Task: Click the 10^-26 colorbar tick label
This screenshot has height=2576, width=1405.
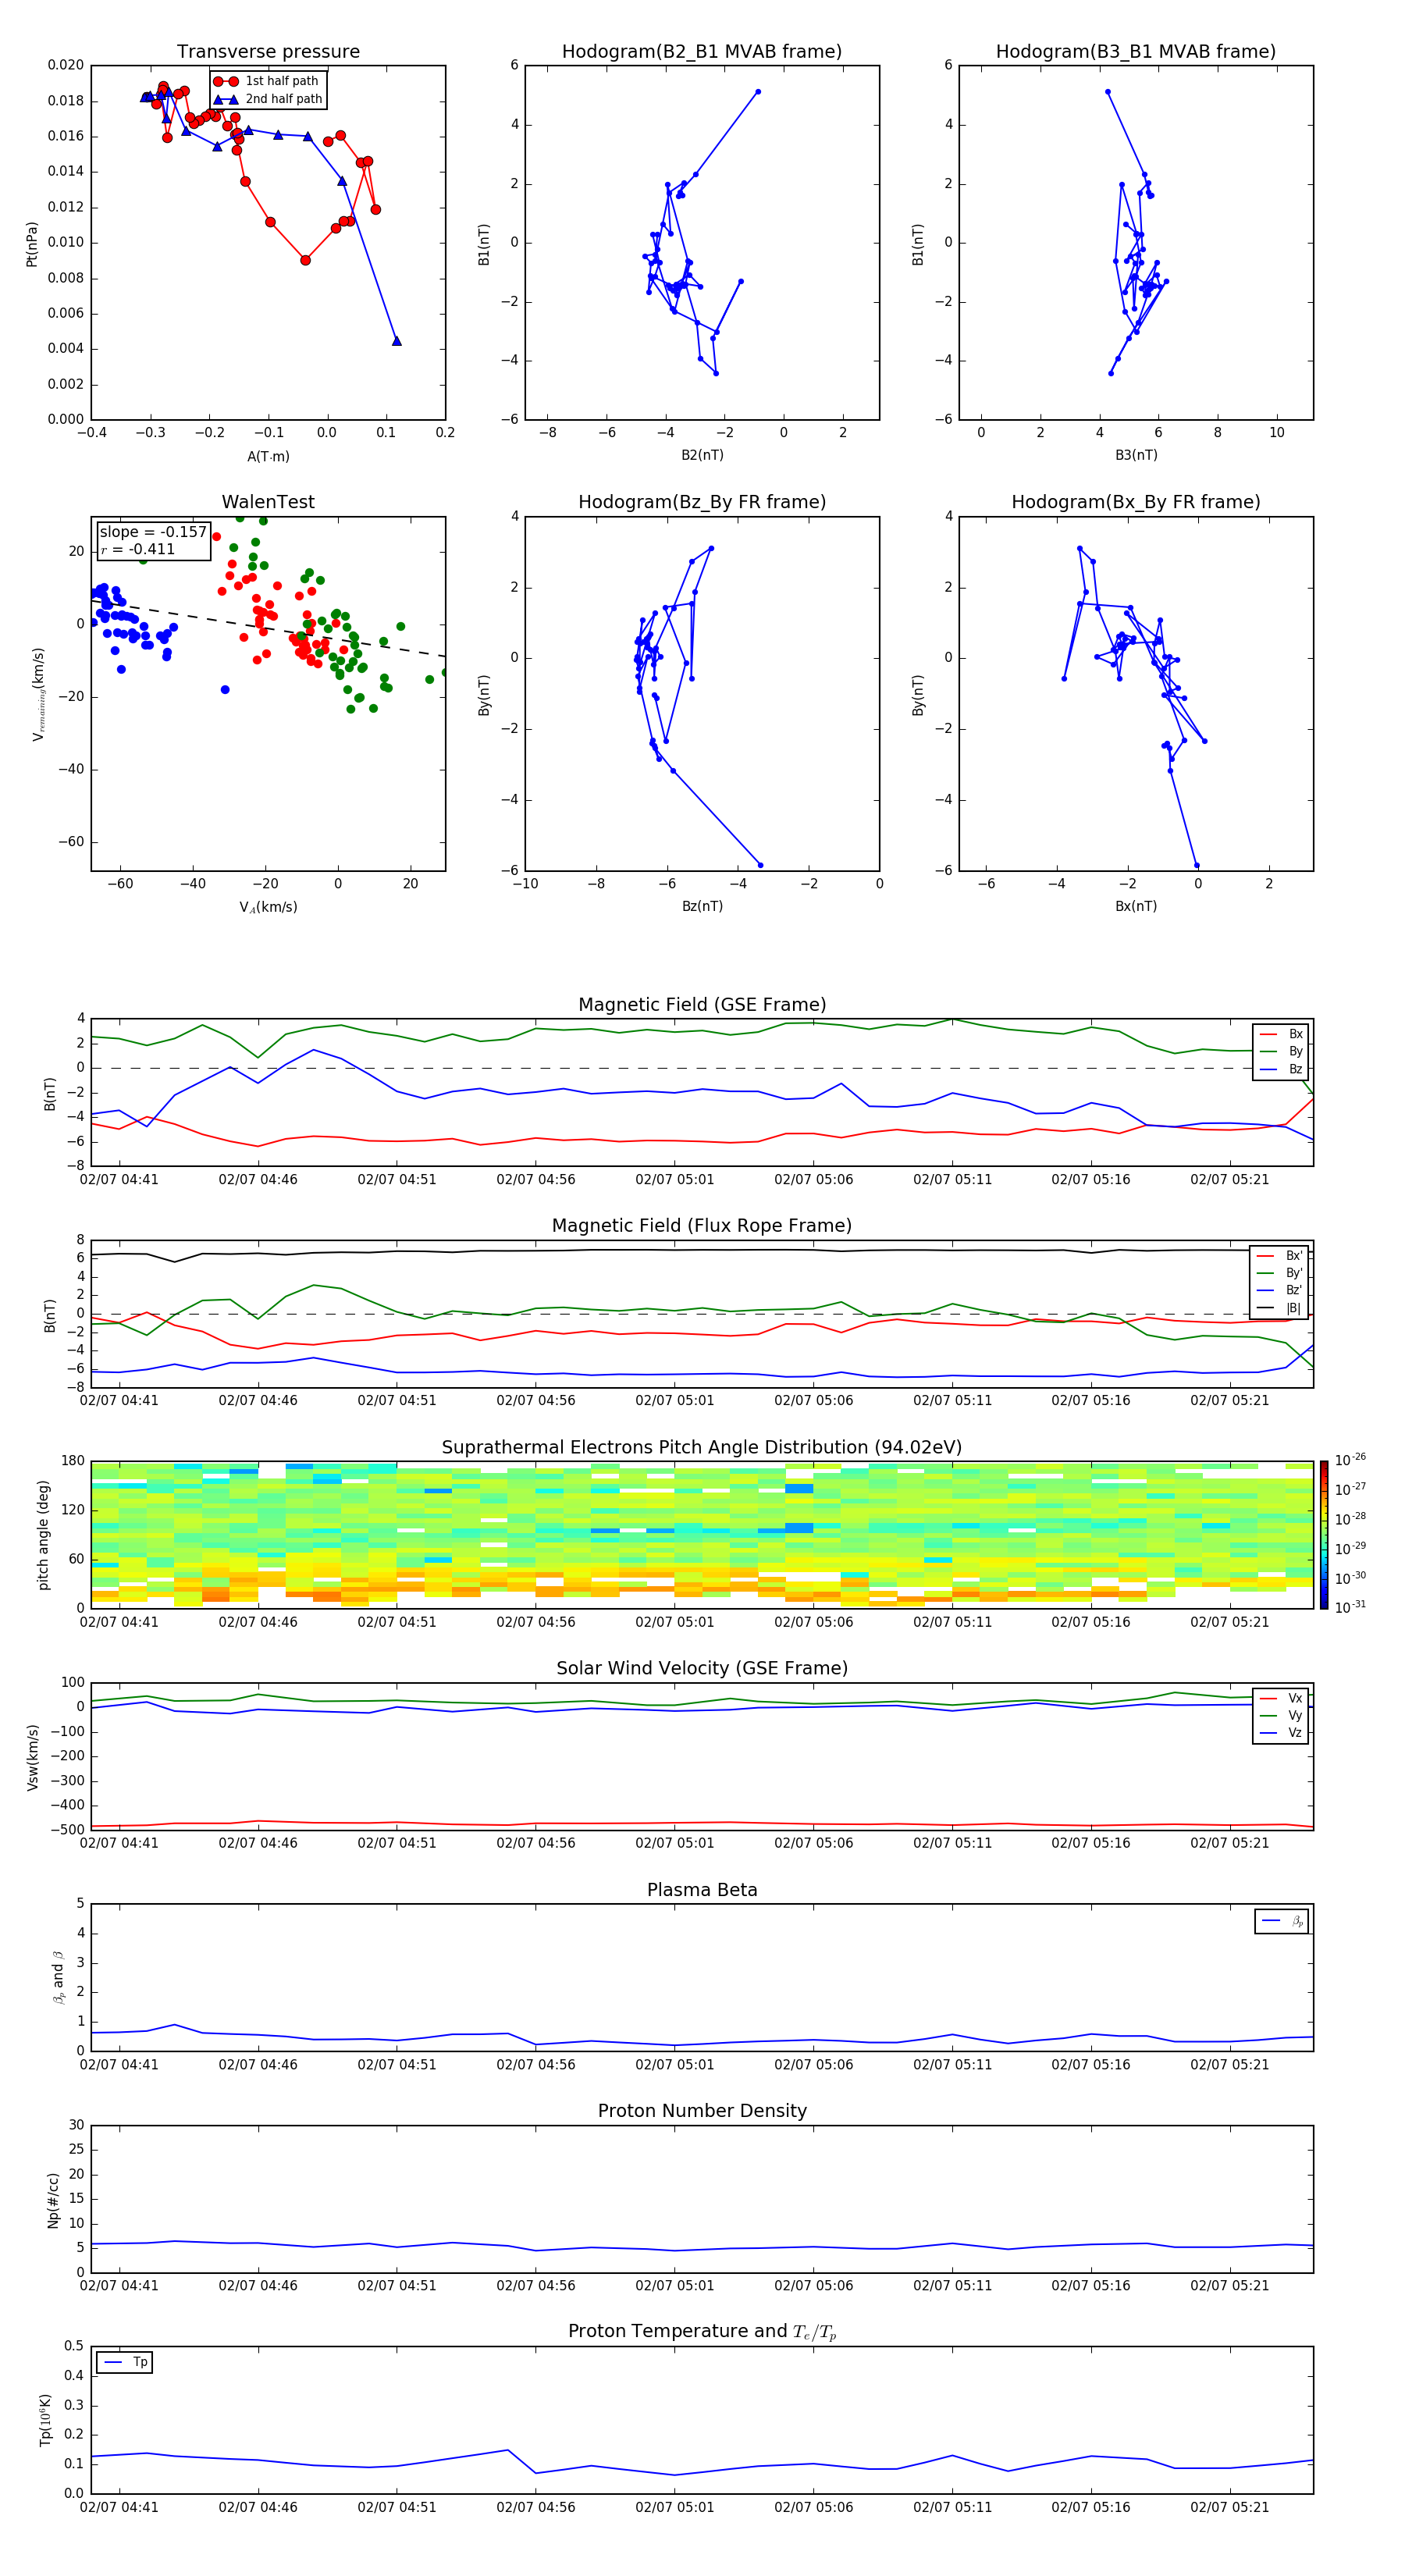Action: 1350,1460
